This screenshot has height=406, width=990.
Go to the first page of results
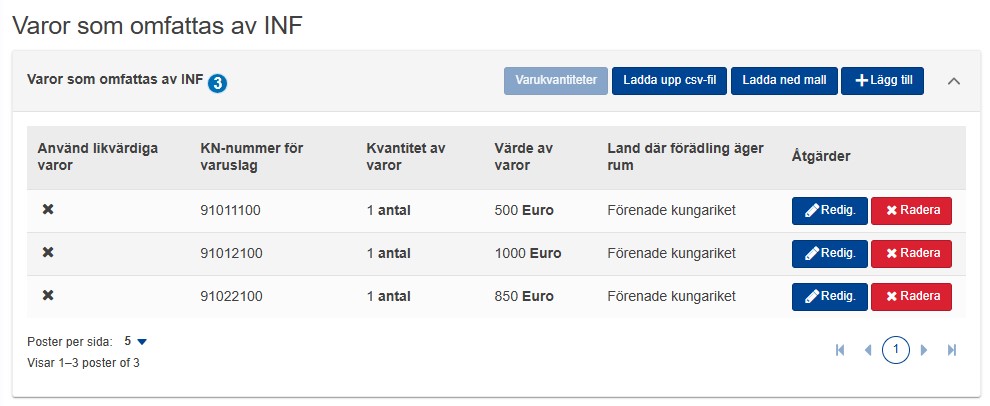pos(840,350)
